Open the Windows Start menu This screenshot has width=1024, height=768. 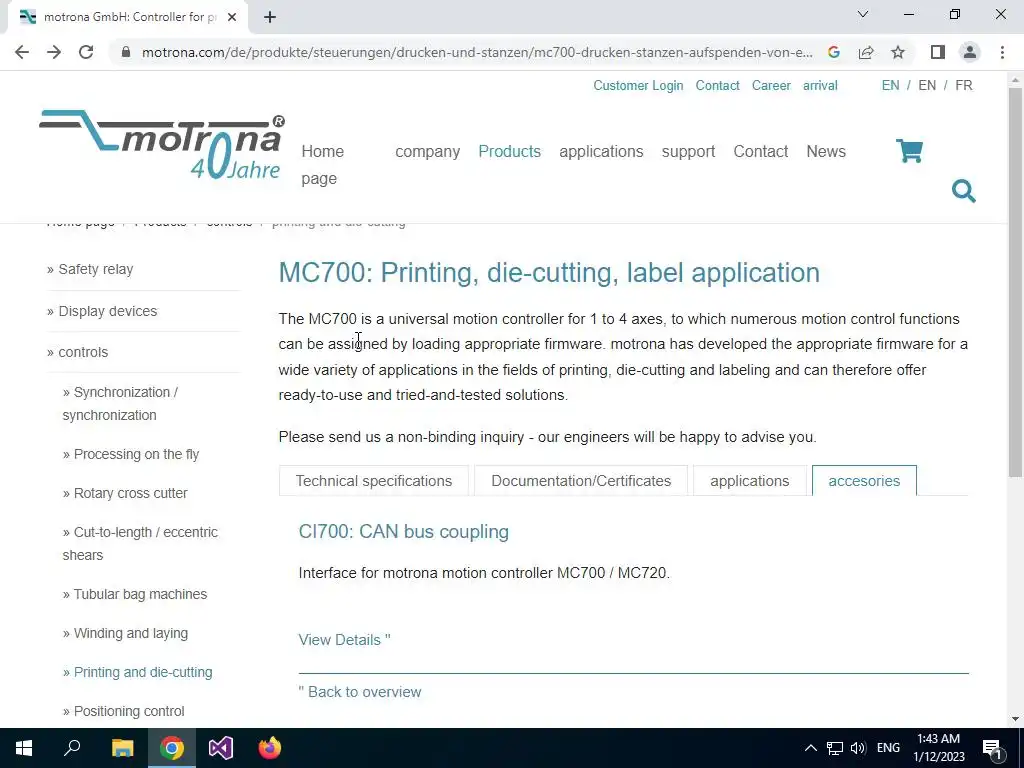click(x=24, y=748)
